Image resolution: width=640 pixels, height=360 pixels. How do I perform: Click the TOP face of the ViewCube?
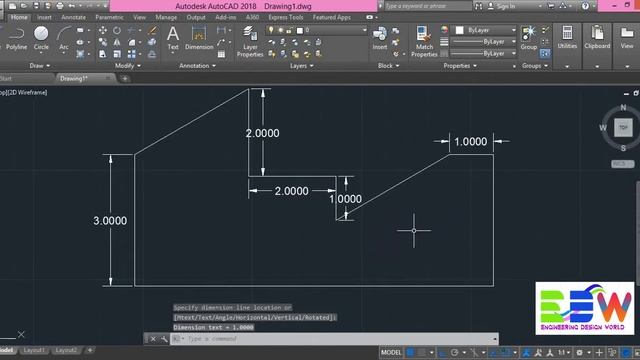(x=623, y=127)
